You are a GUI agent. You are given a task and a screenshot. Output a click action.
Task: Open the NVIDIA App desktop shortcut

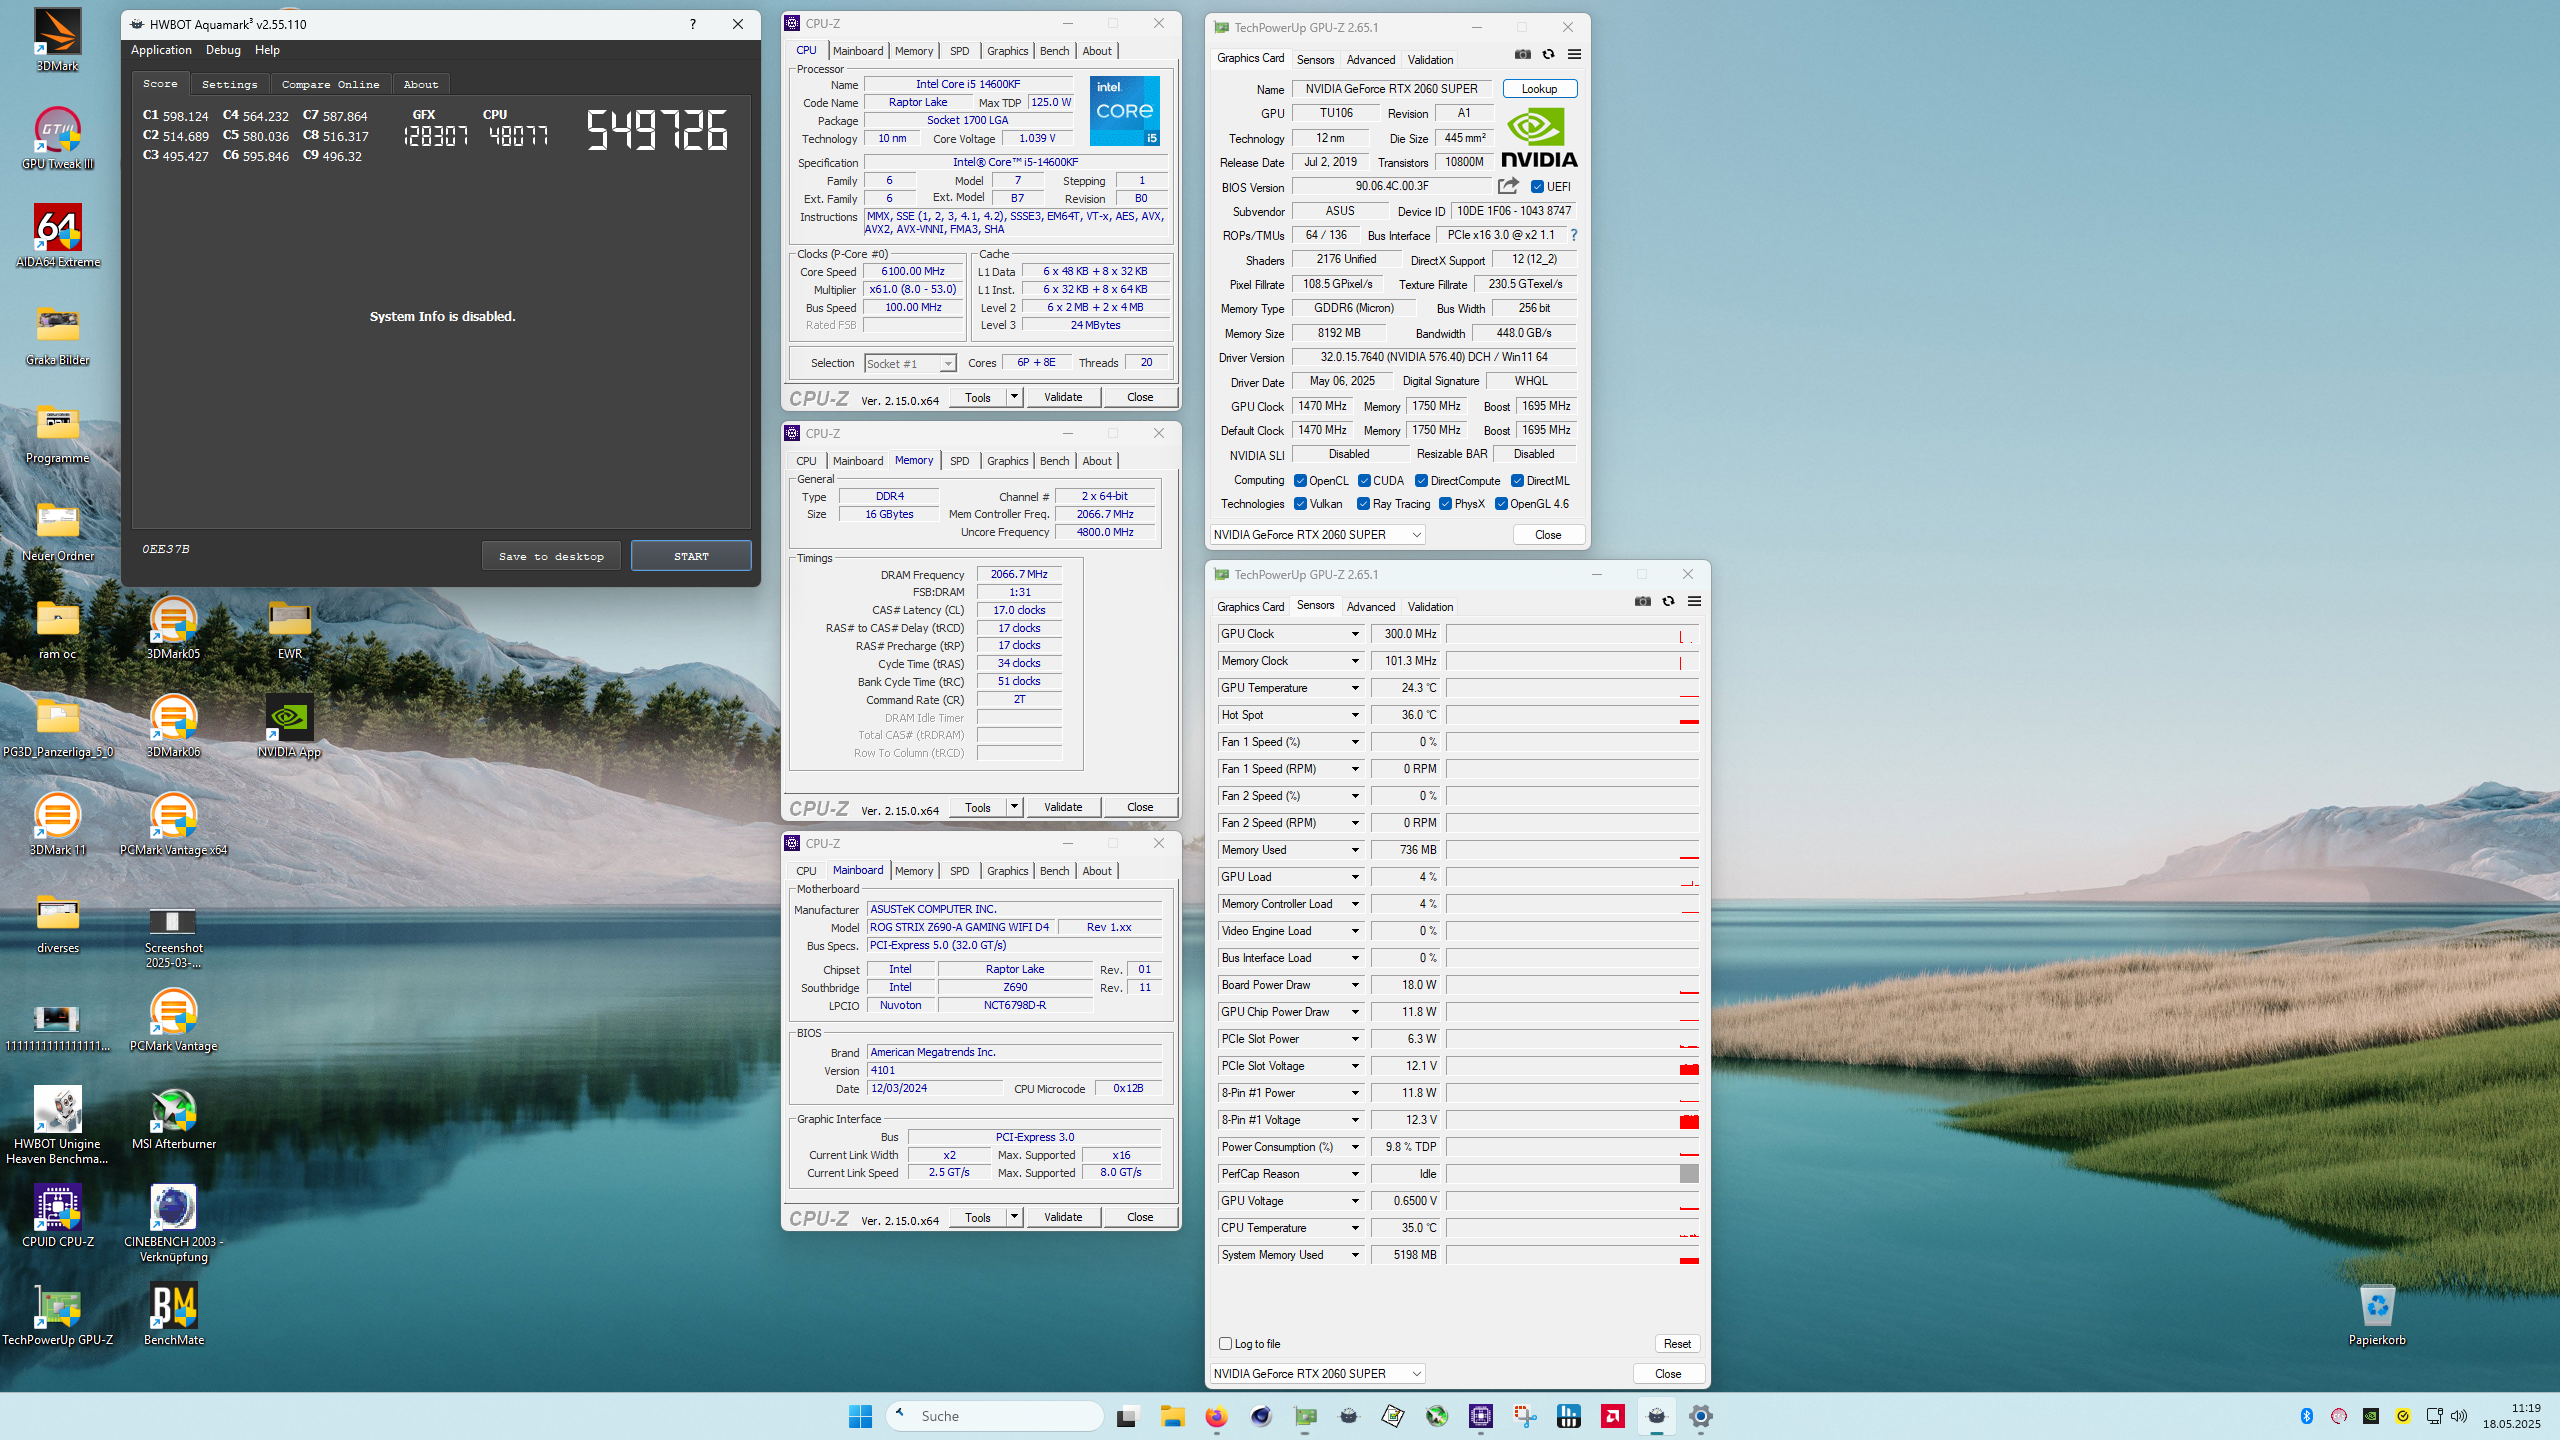click(x=289, y=726)
